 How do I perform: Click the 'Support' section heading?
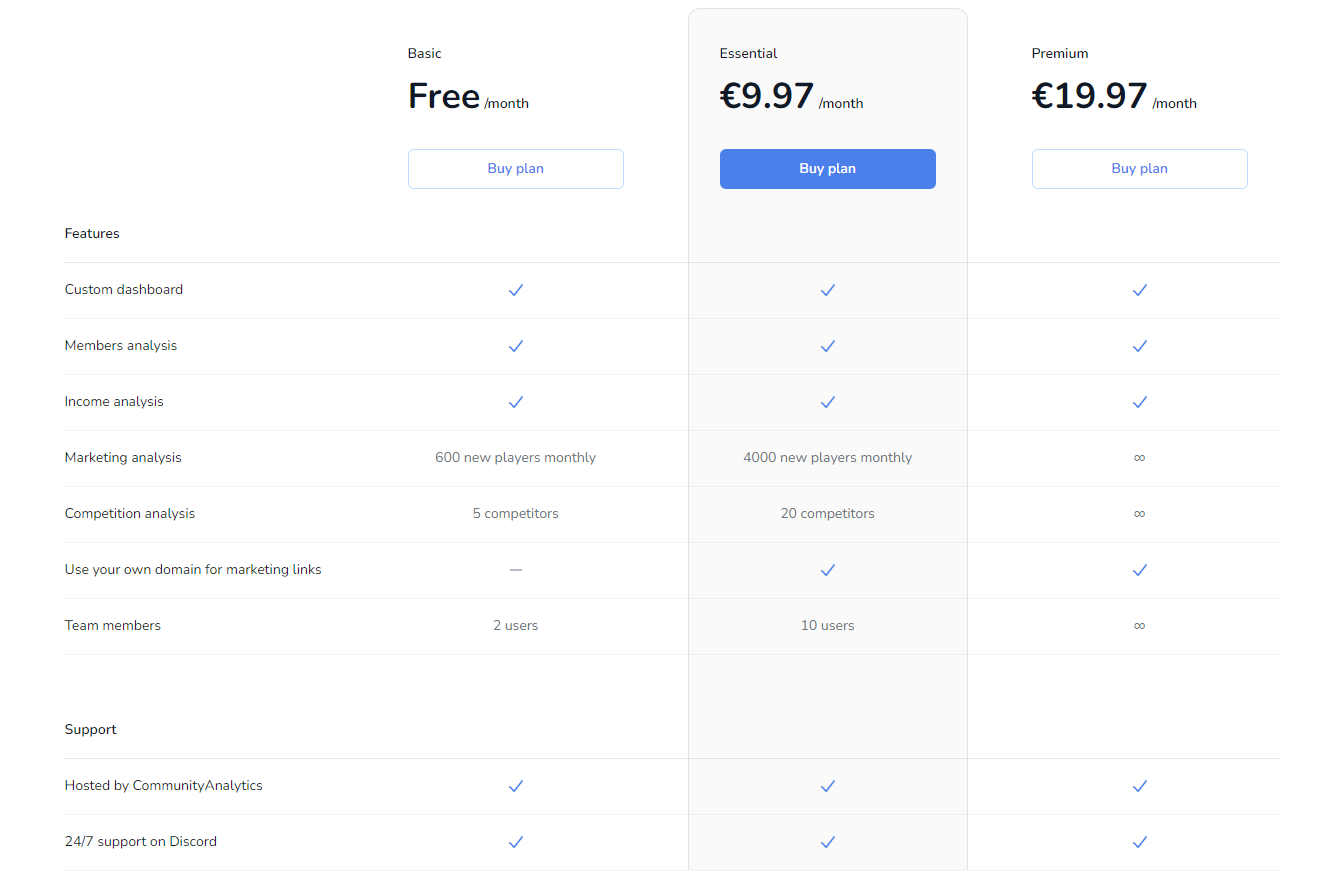[91, 730]
